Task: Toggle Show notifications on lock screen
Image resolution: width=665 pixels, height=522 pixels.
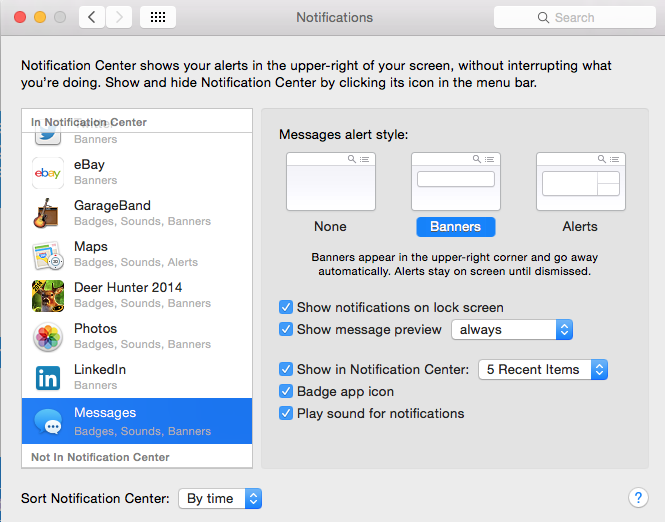Action: pos(286,307)
